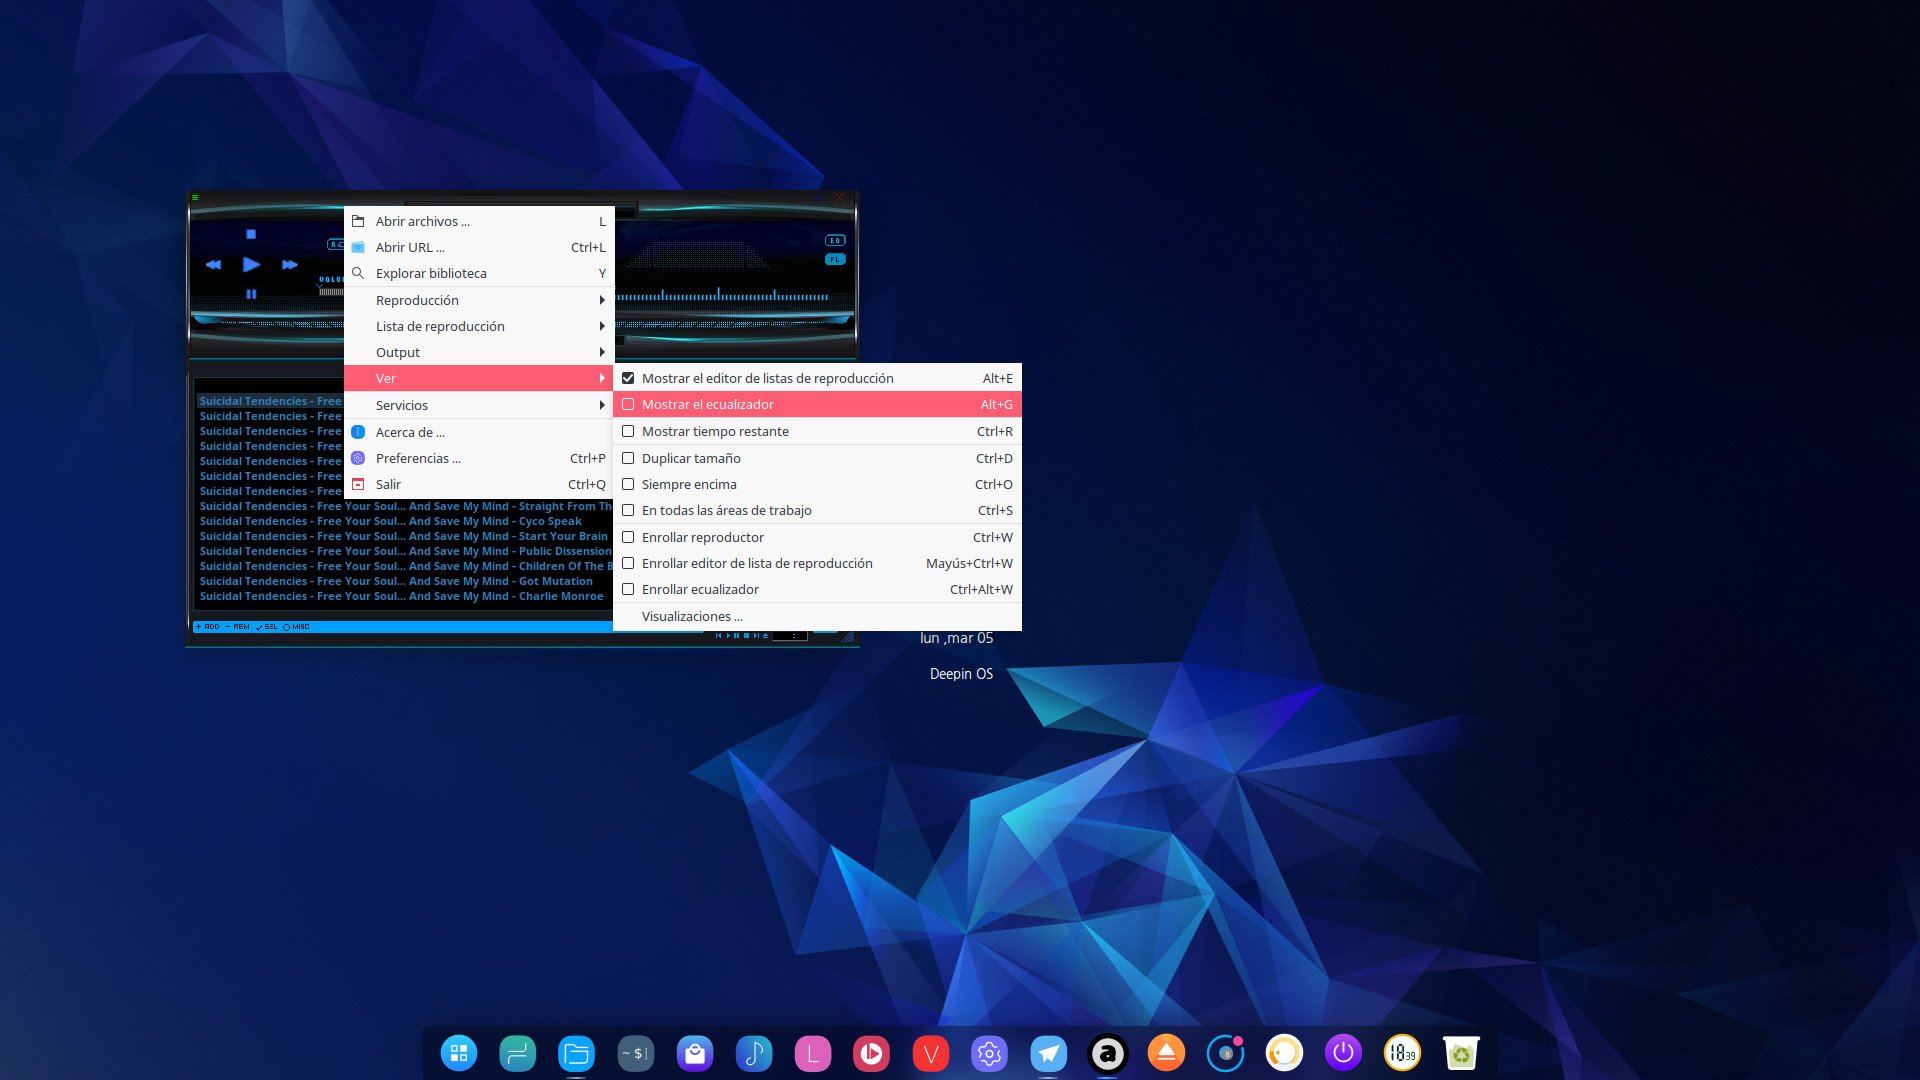Click the seek position bar in the player
This screenshot has height=1080, width=1920.
tap(722, 297)
